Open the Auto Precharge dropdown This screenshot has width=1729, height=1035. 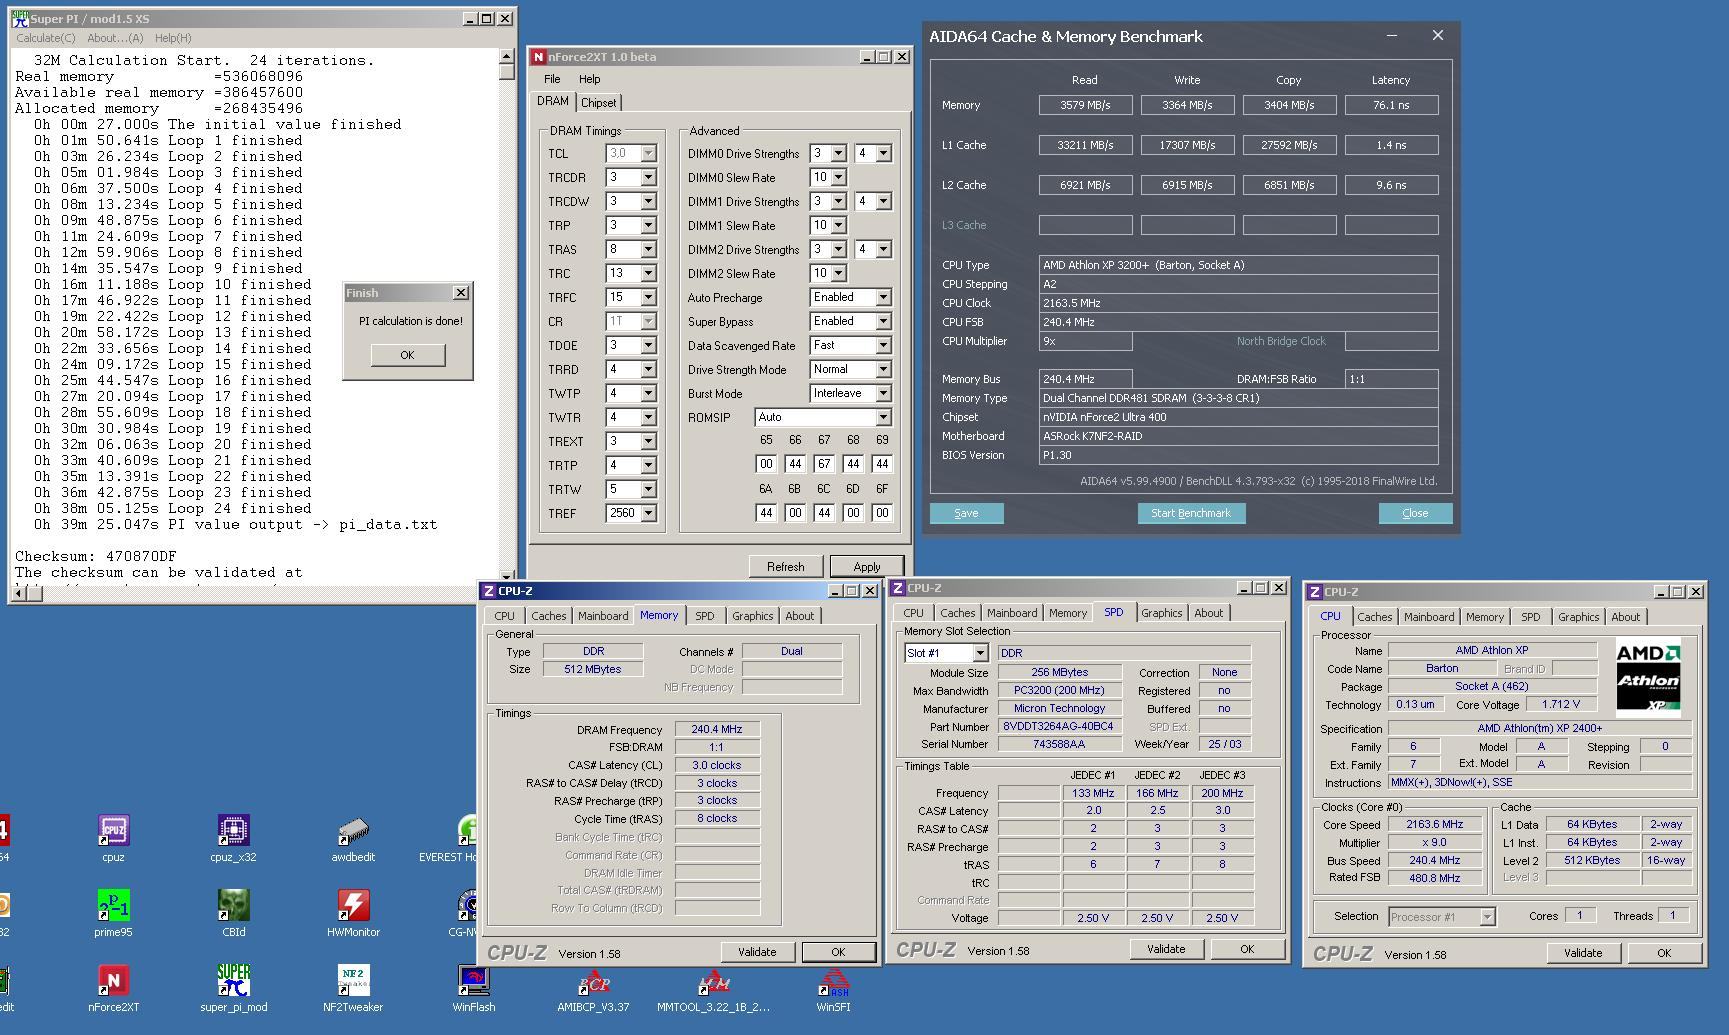883,298
